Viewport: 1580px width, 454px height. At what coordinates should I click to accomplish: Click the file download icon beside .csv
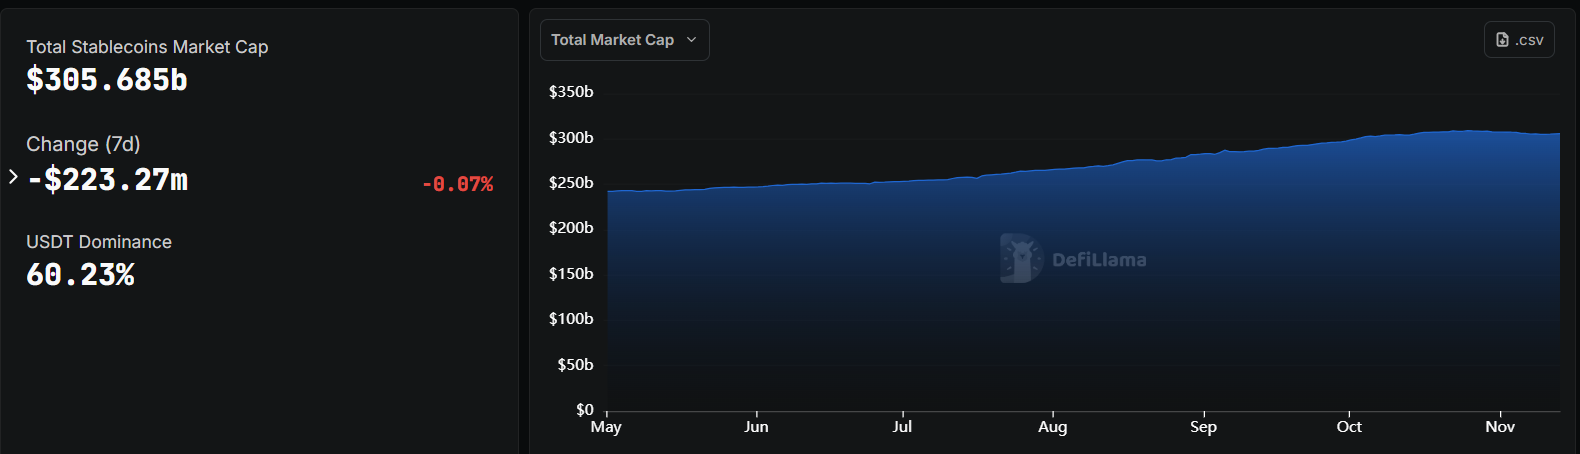pos(1502,40)
